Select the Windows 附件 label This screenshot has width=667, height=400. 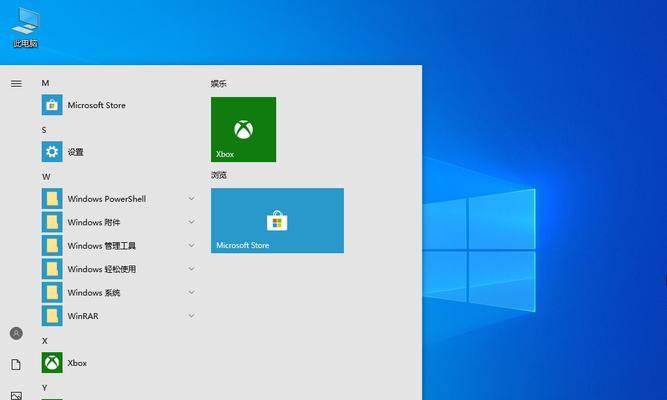click(x=94, y=222)
